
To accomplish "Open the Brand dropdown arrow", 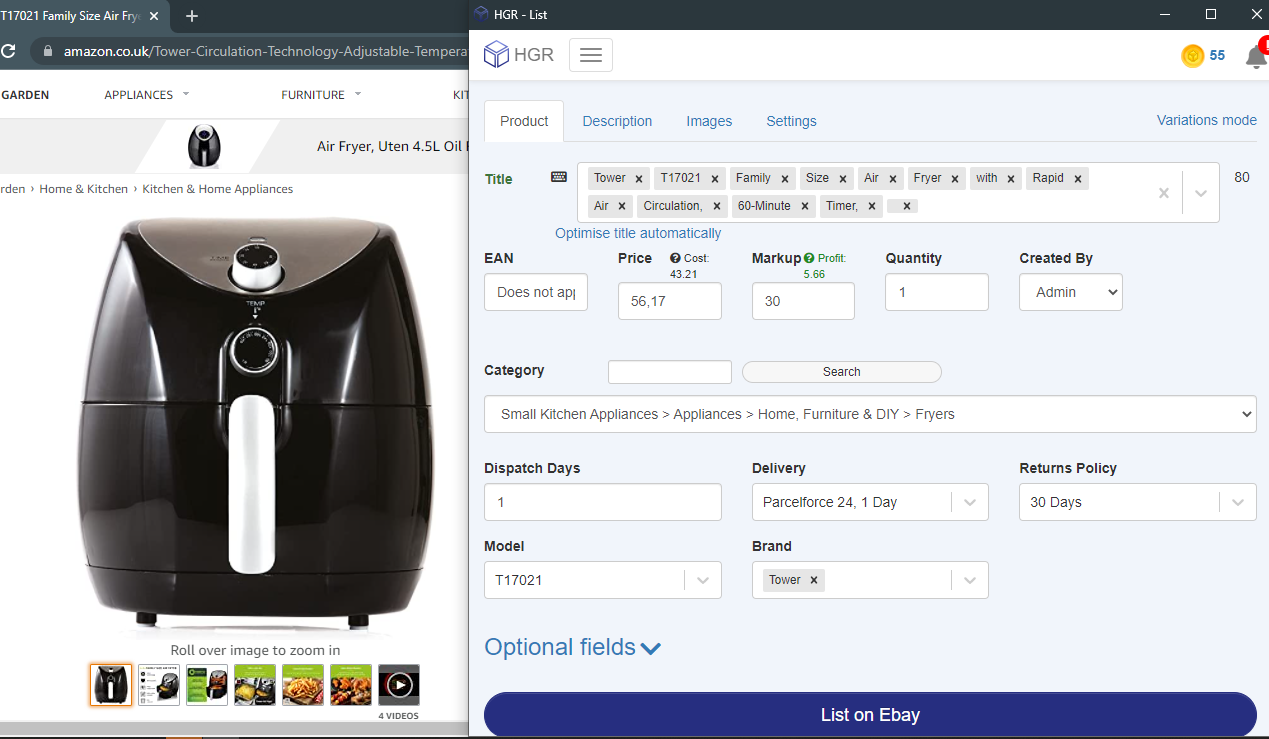I will pyautogui.click(x=970, y=580).
